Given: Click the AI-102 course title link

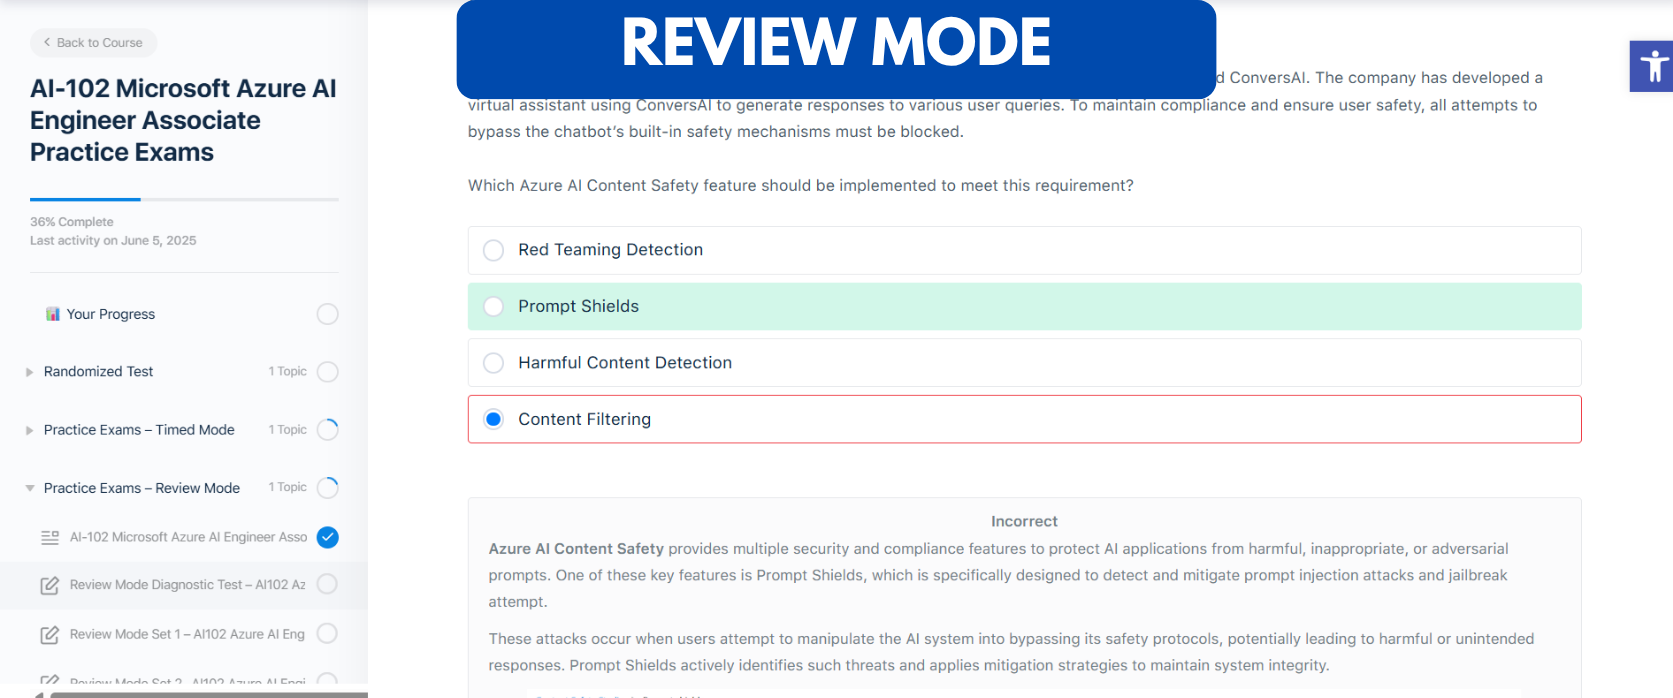Looking at the screenshot, I should 183,120.
